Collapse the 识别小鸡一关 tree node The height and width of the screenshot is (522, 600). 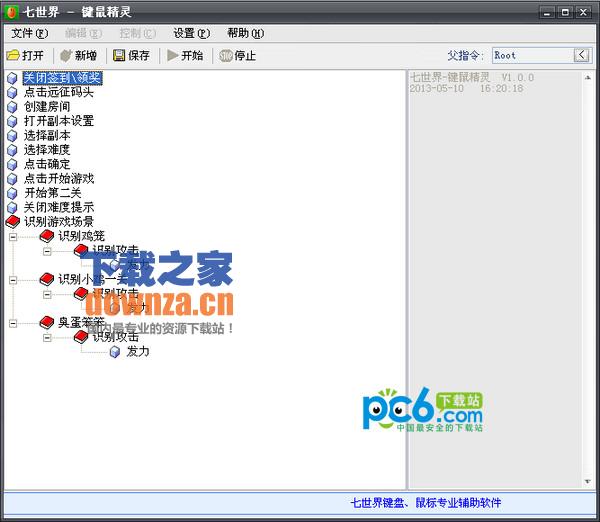(x=13, y=280)
